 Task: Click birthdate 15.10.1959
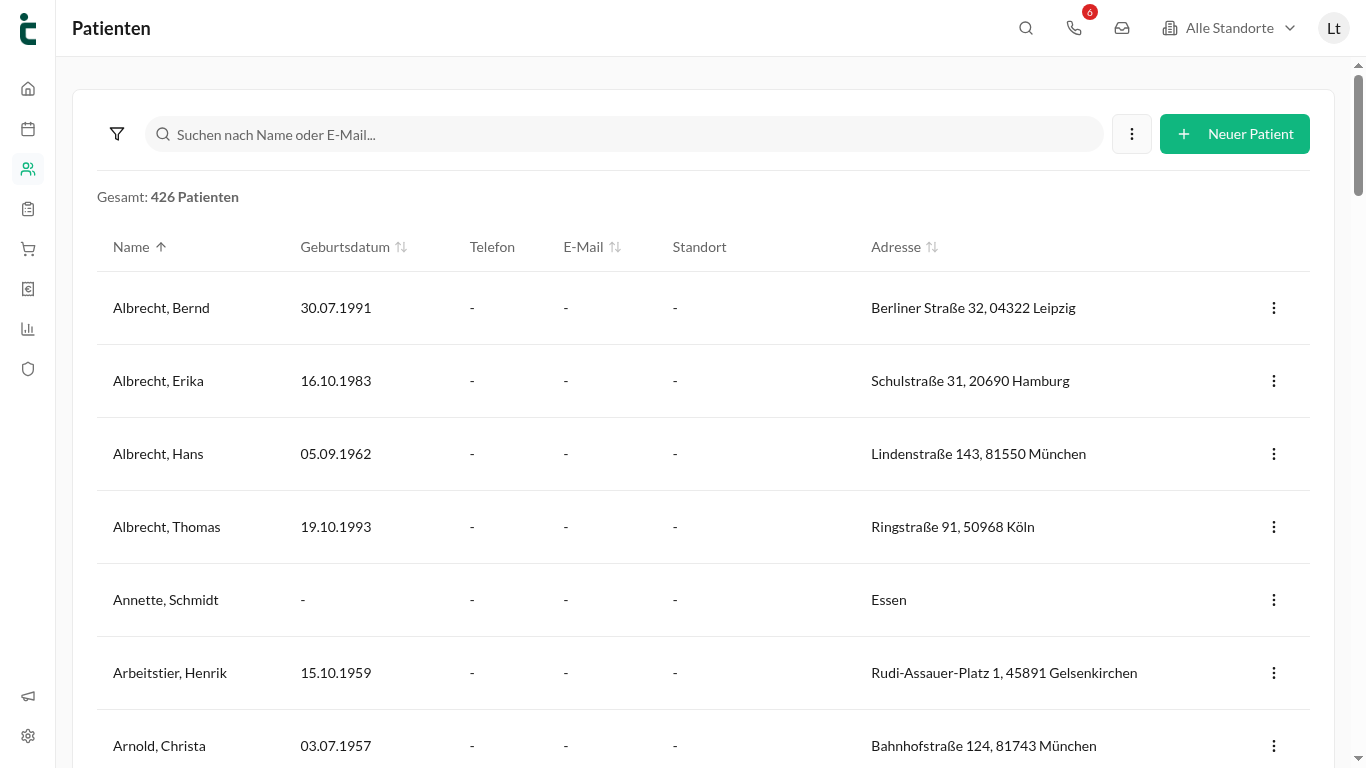point(336,673)
